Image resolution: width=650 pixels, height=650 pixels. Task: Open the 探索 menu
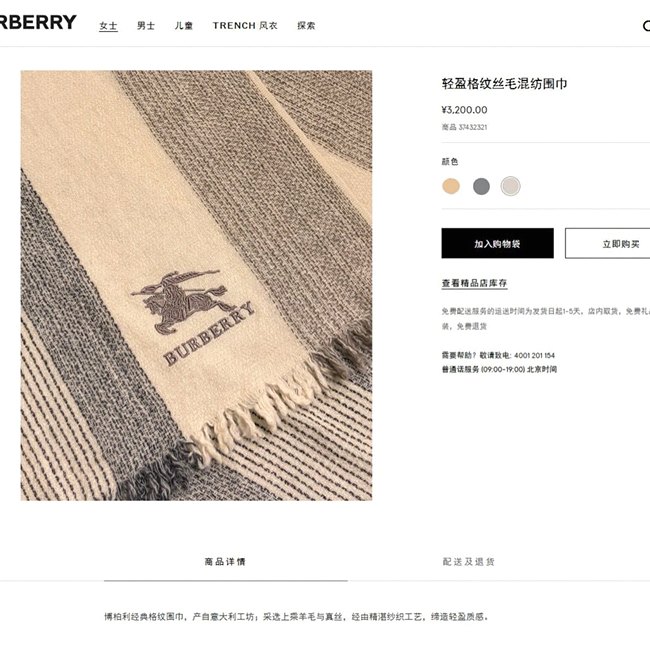click(x=306, y=26)
